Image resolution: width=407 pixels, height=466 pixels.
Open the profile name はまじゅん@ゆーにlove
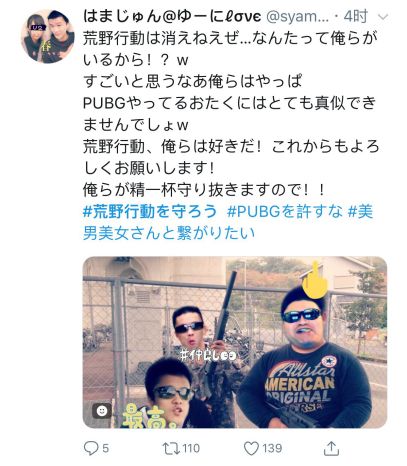point(172,16)
